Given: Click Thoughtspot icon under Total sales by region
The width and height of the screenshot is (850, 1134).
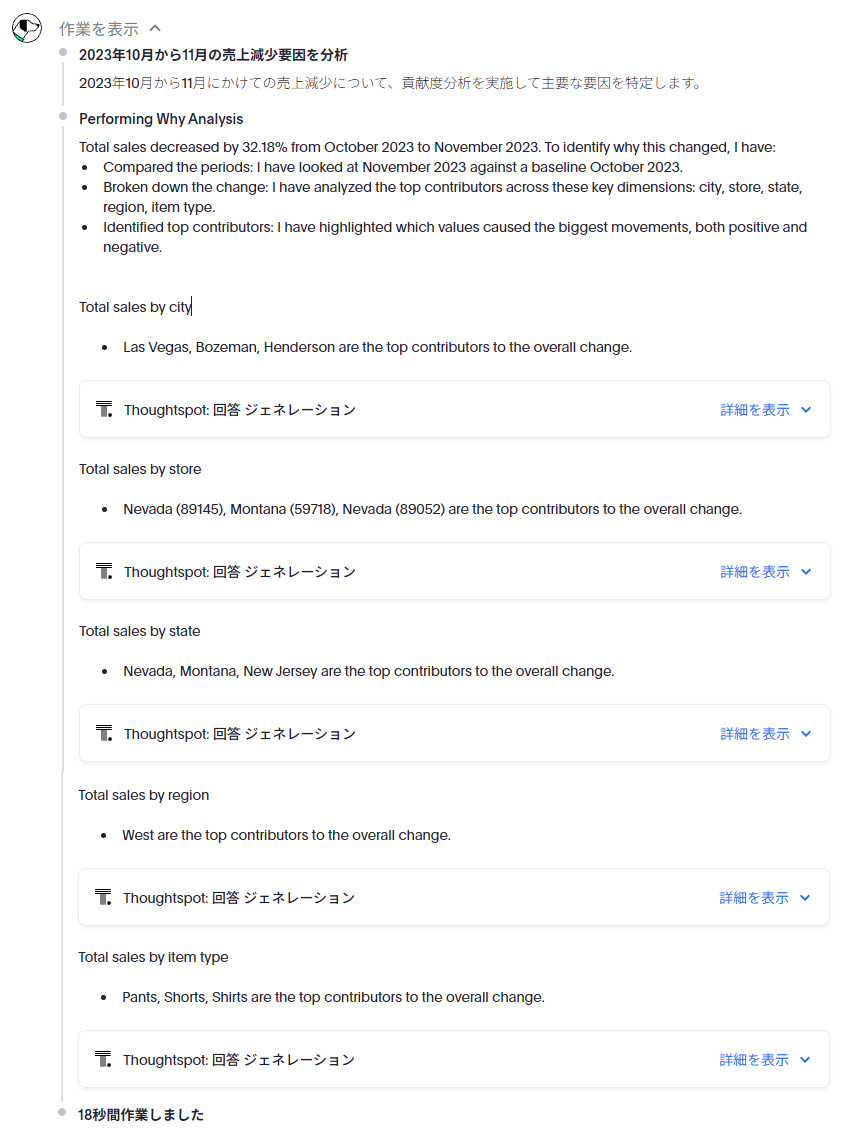Looking at the screenshot, I should (x=103, y=898).
